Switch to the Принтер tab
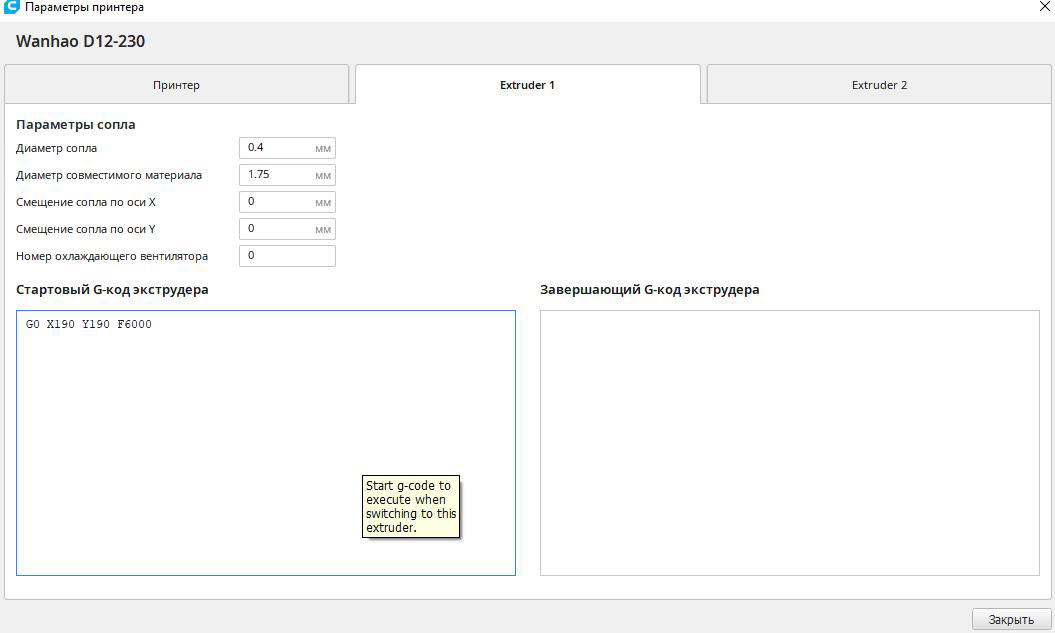 [177, 85]
